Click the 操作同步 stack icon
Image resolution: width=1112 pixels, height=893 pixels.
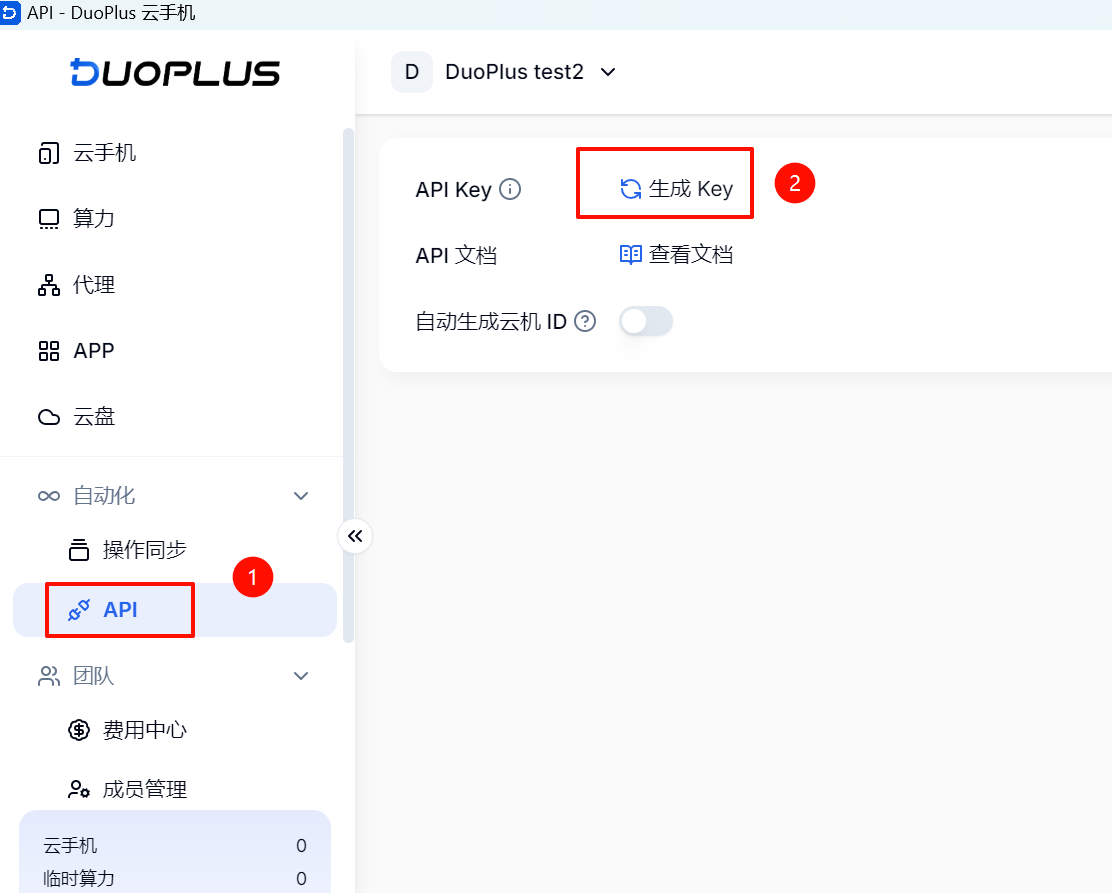[79, 550]
